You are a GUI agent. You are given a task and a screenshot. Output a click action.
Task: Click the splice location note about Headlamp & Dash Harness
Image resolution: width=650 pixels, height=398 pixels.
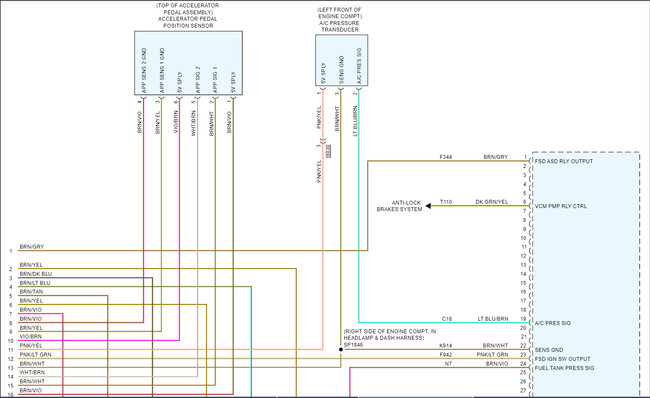coord(390,335)
